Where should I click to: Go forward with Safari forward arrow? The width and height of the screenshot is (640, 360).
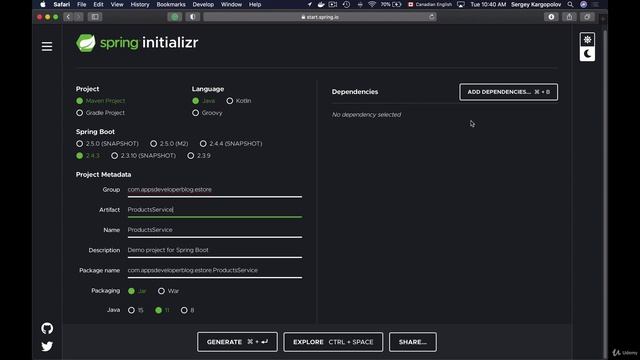[x=79, y=17]
